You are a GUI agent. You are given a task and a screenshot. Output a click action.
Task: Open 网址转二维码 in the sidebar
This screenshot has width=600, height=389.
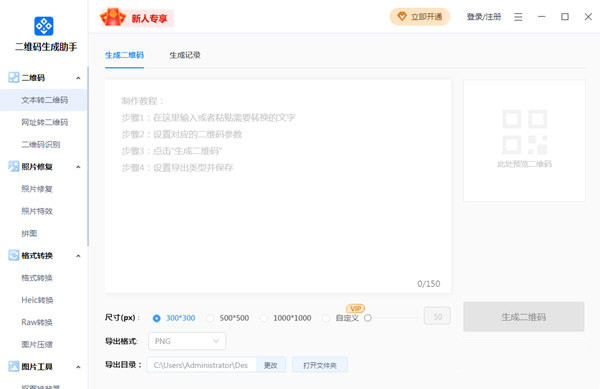tap(45, 122)
